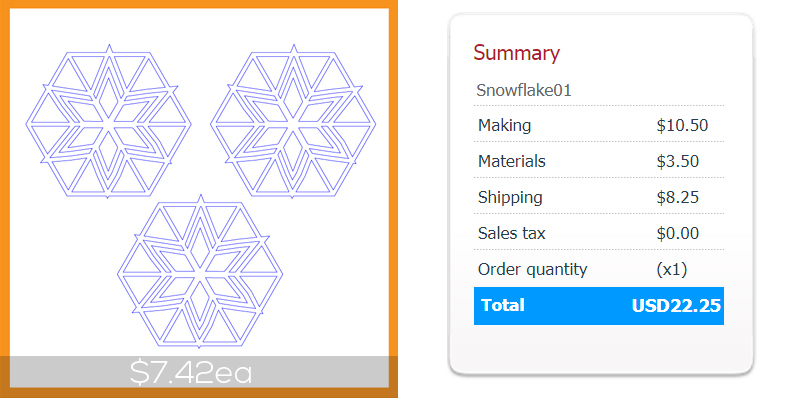Click the center star of top-left snowflake
This screenshot has height=398, width=800.
[109, 122]
